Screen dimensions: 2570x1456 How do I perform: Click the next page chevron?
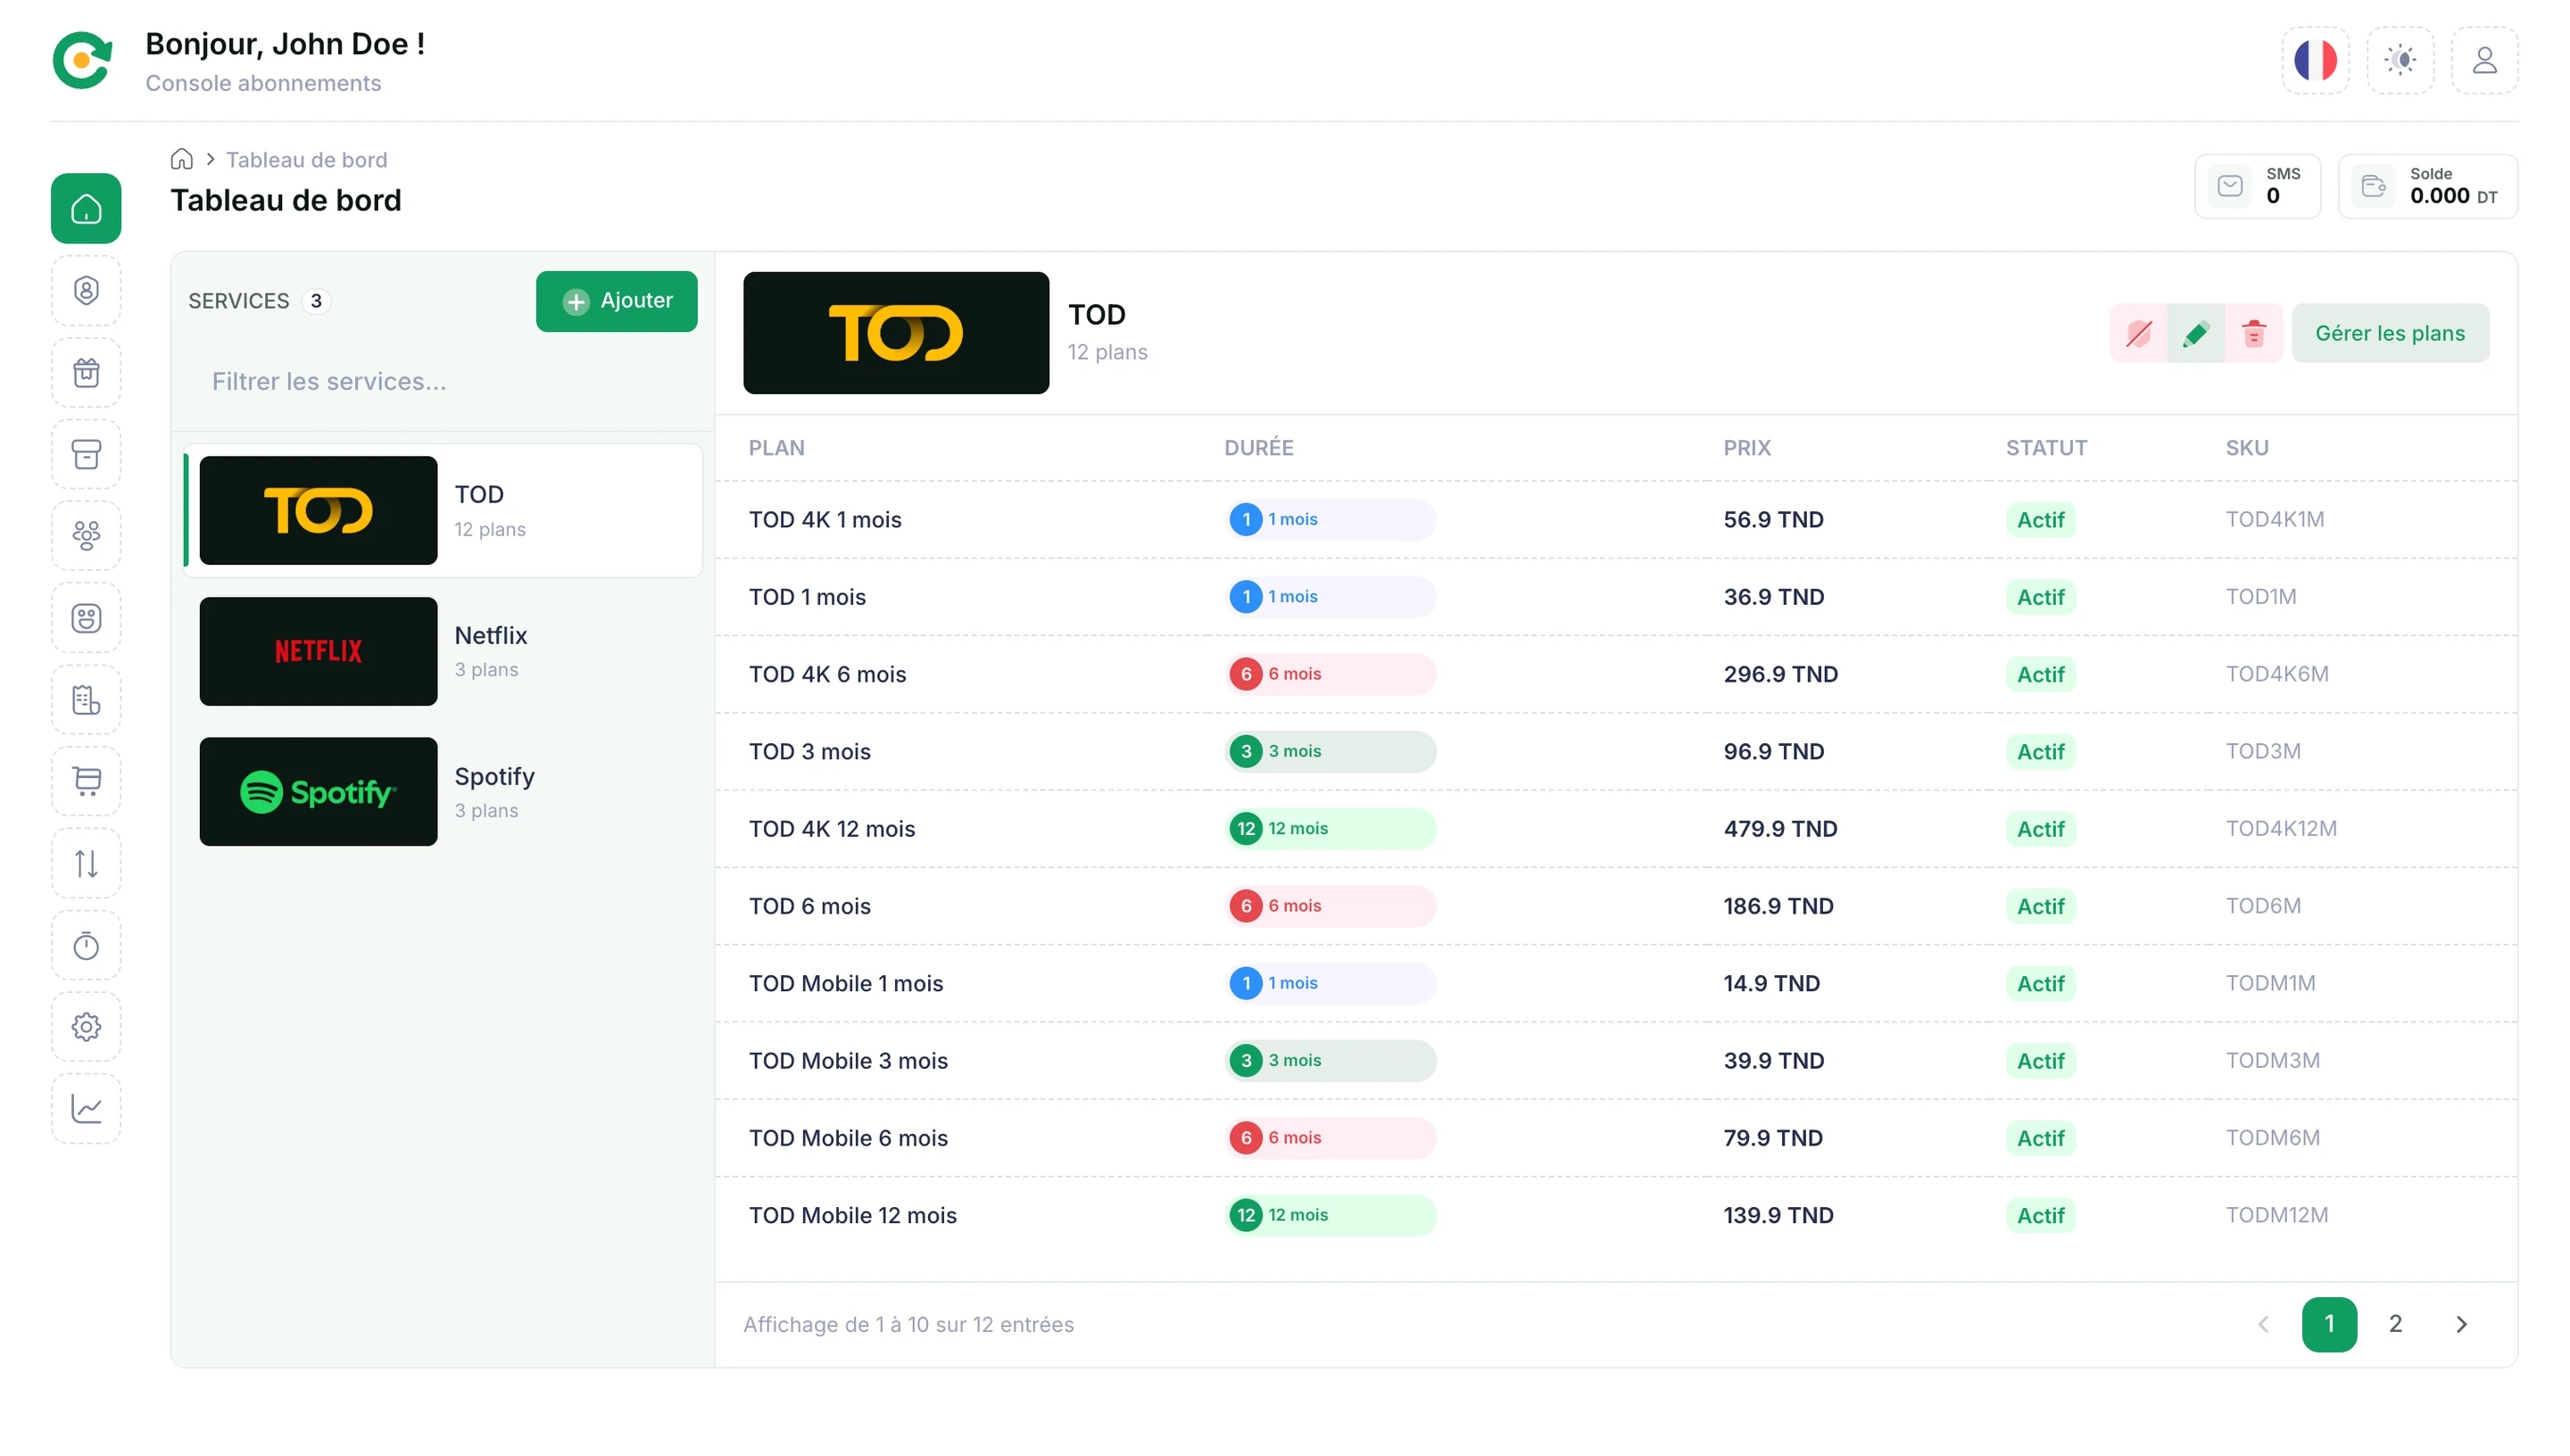2460,1324
